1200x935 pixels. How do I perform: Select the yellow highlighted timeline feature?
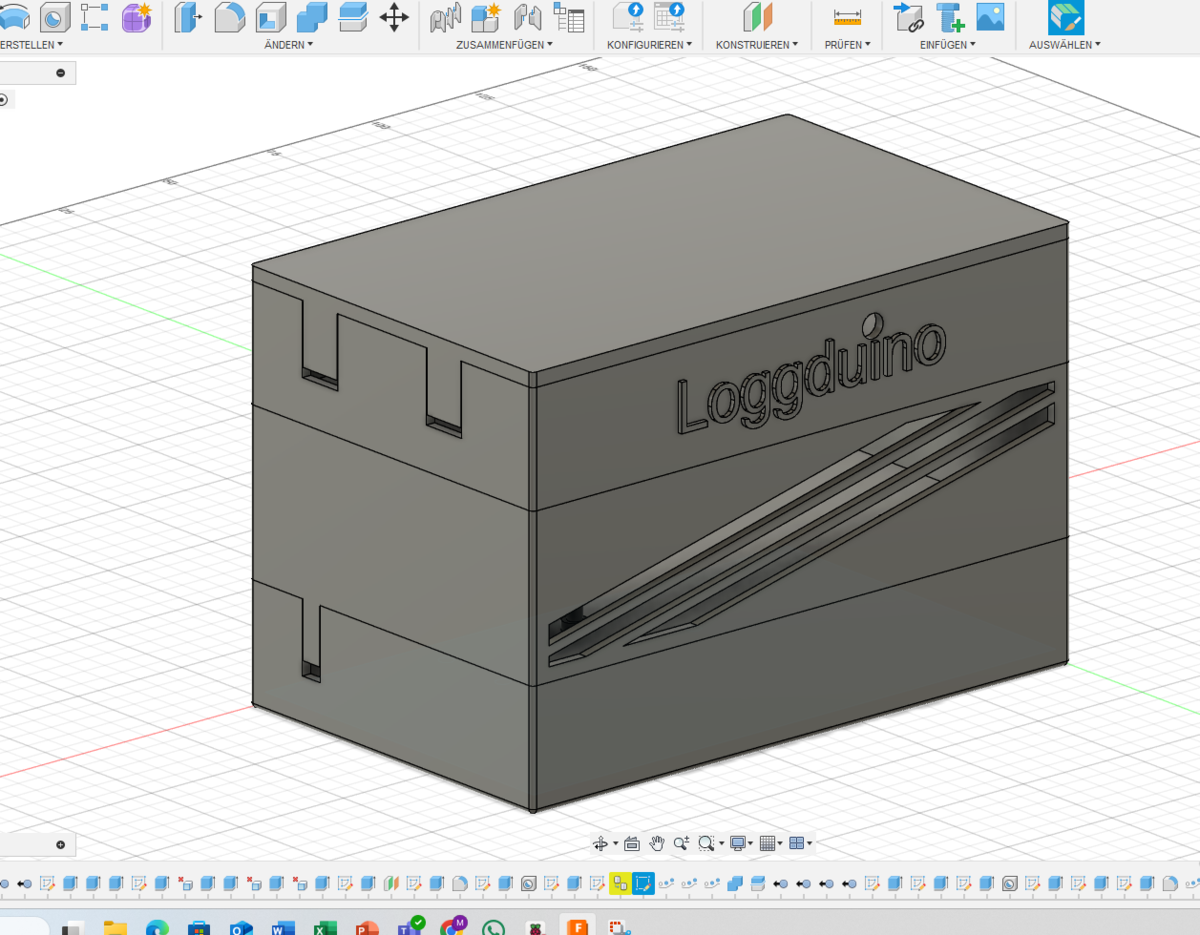(620, 883)
